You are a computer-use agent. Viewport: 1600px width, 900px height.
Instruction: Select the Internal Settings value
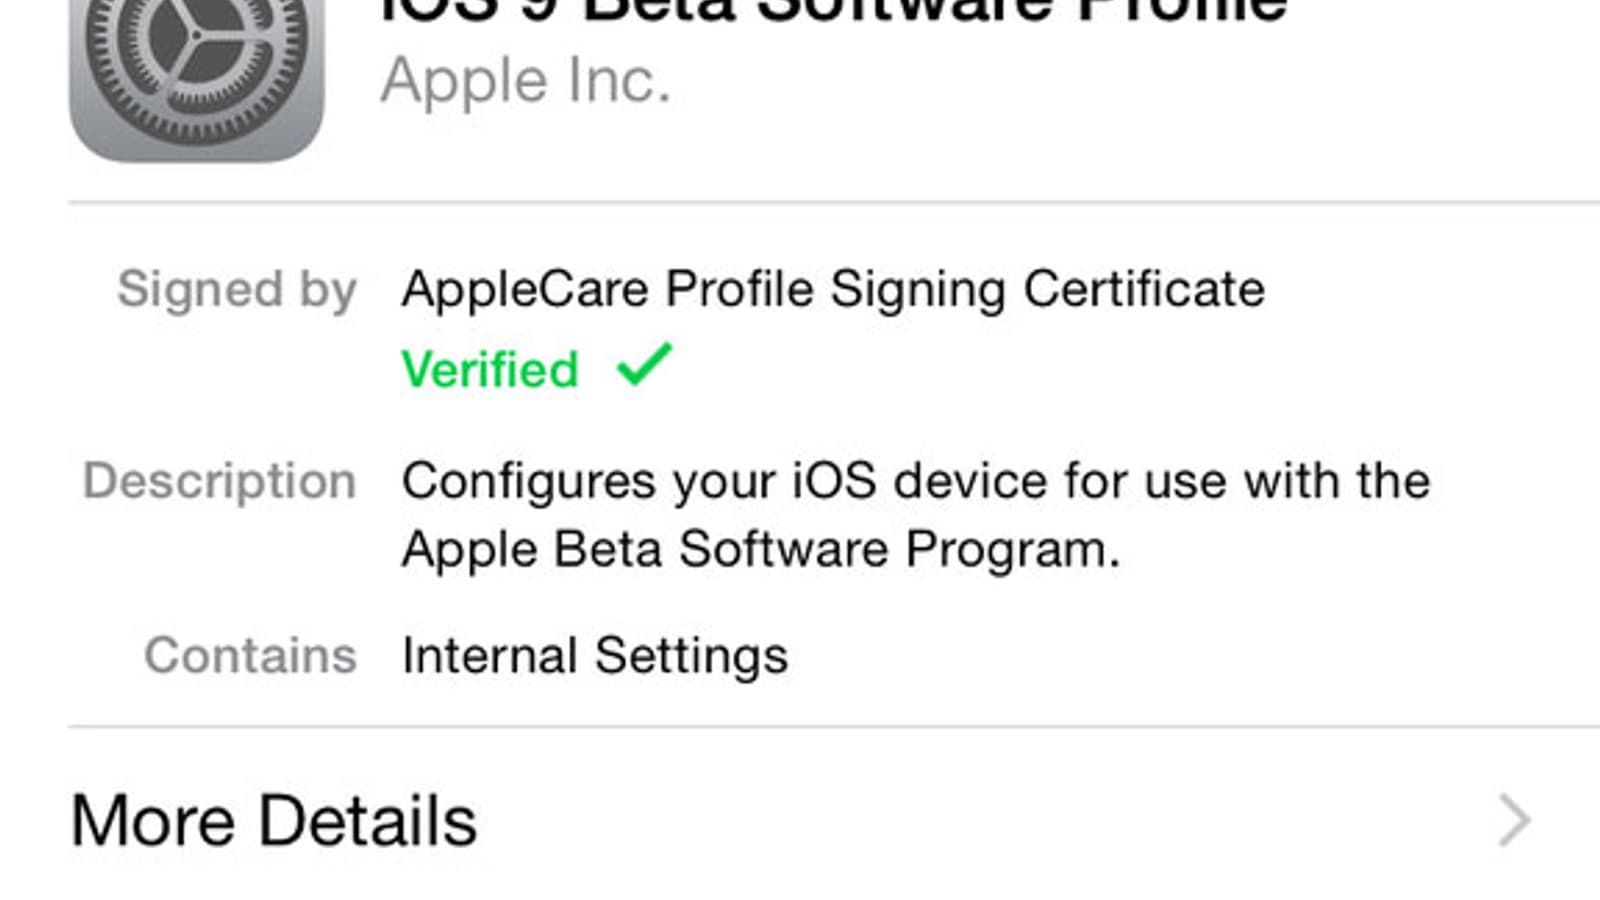(x=594, y=656)
